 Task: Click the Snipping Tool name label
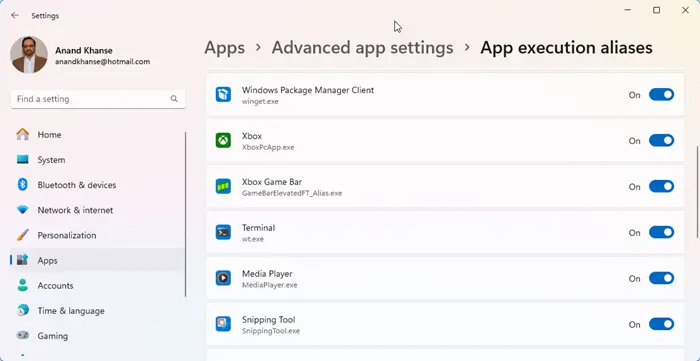point(269,320)
